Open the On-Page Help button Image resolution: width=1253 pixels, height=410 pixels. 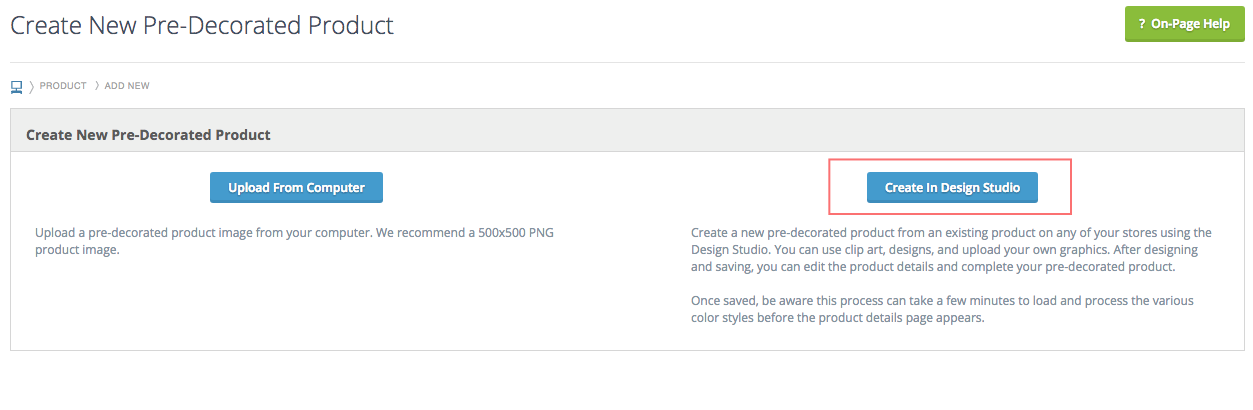point(1184,24)
